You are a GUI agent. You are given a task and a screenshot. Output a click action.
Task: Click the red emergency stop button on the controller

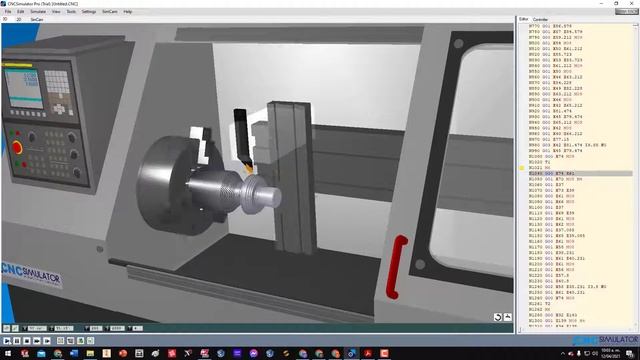coord(17,147)
